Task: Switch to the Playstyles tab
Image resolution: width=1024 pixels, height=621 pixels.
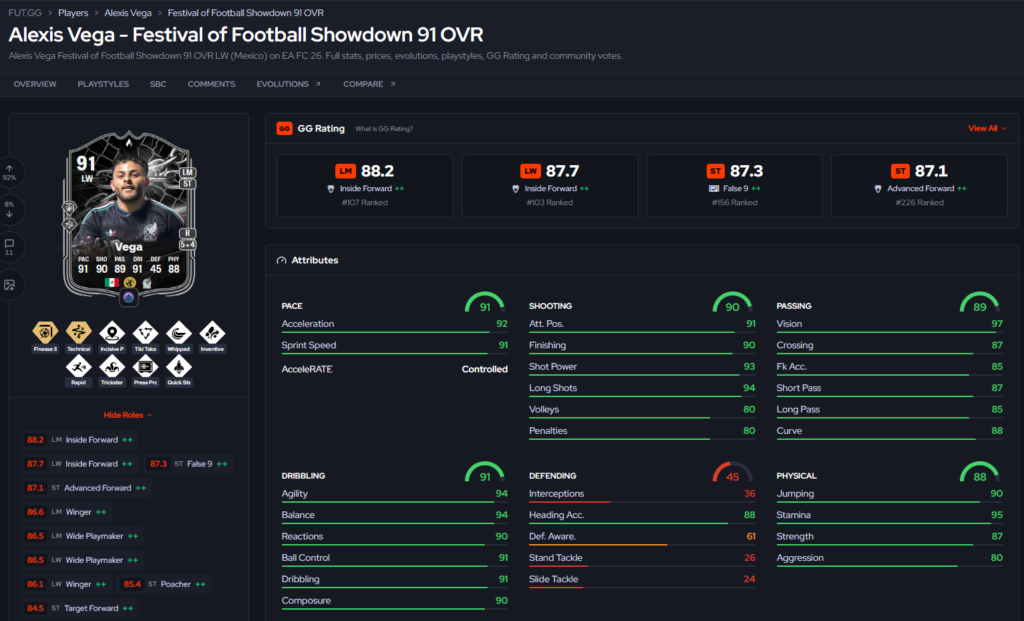Action: [103, 84]
